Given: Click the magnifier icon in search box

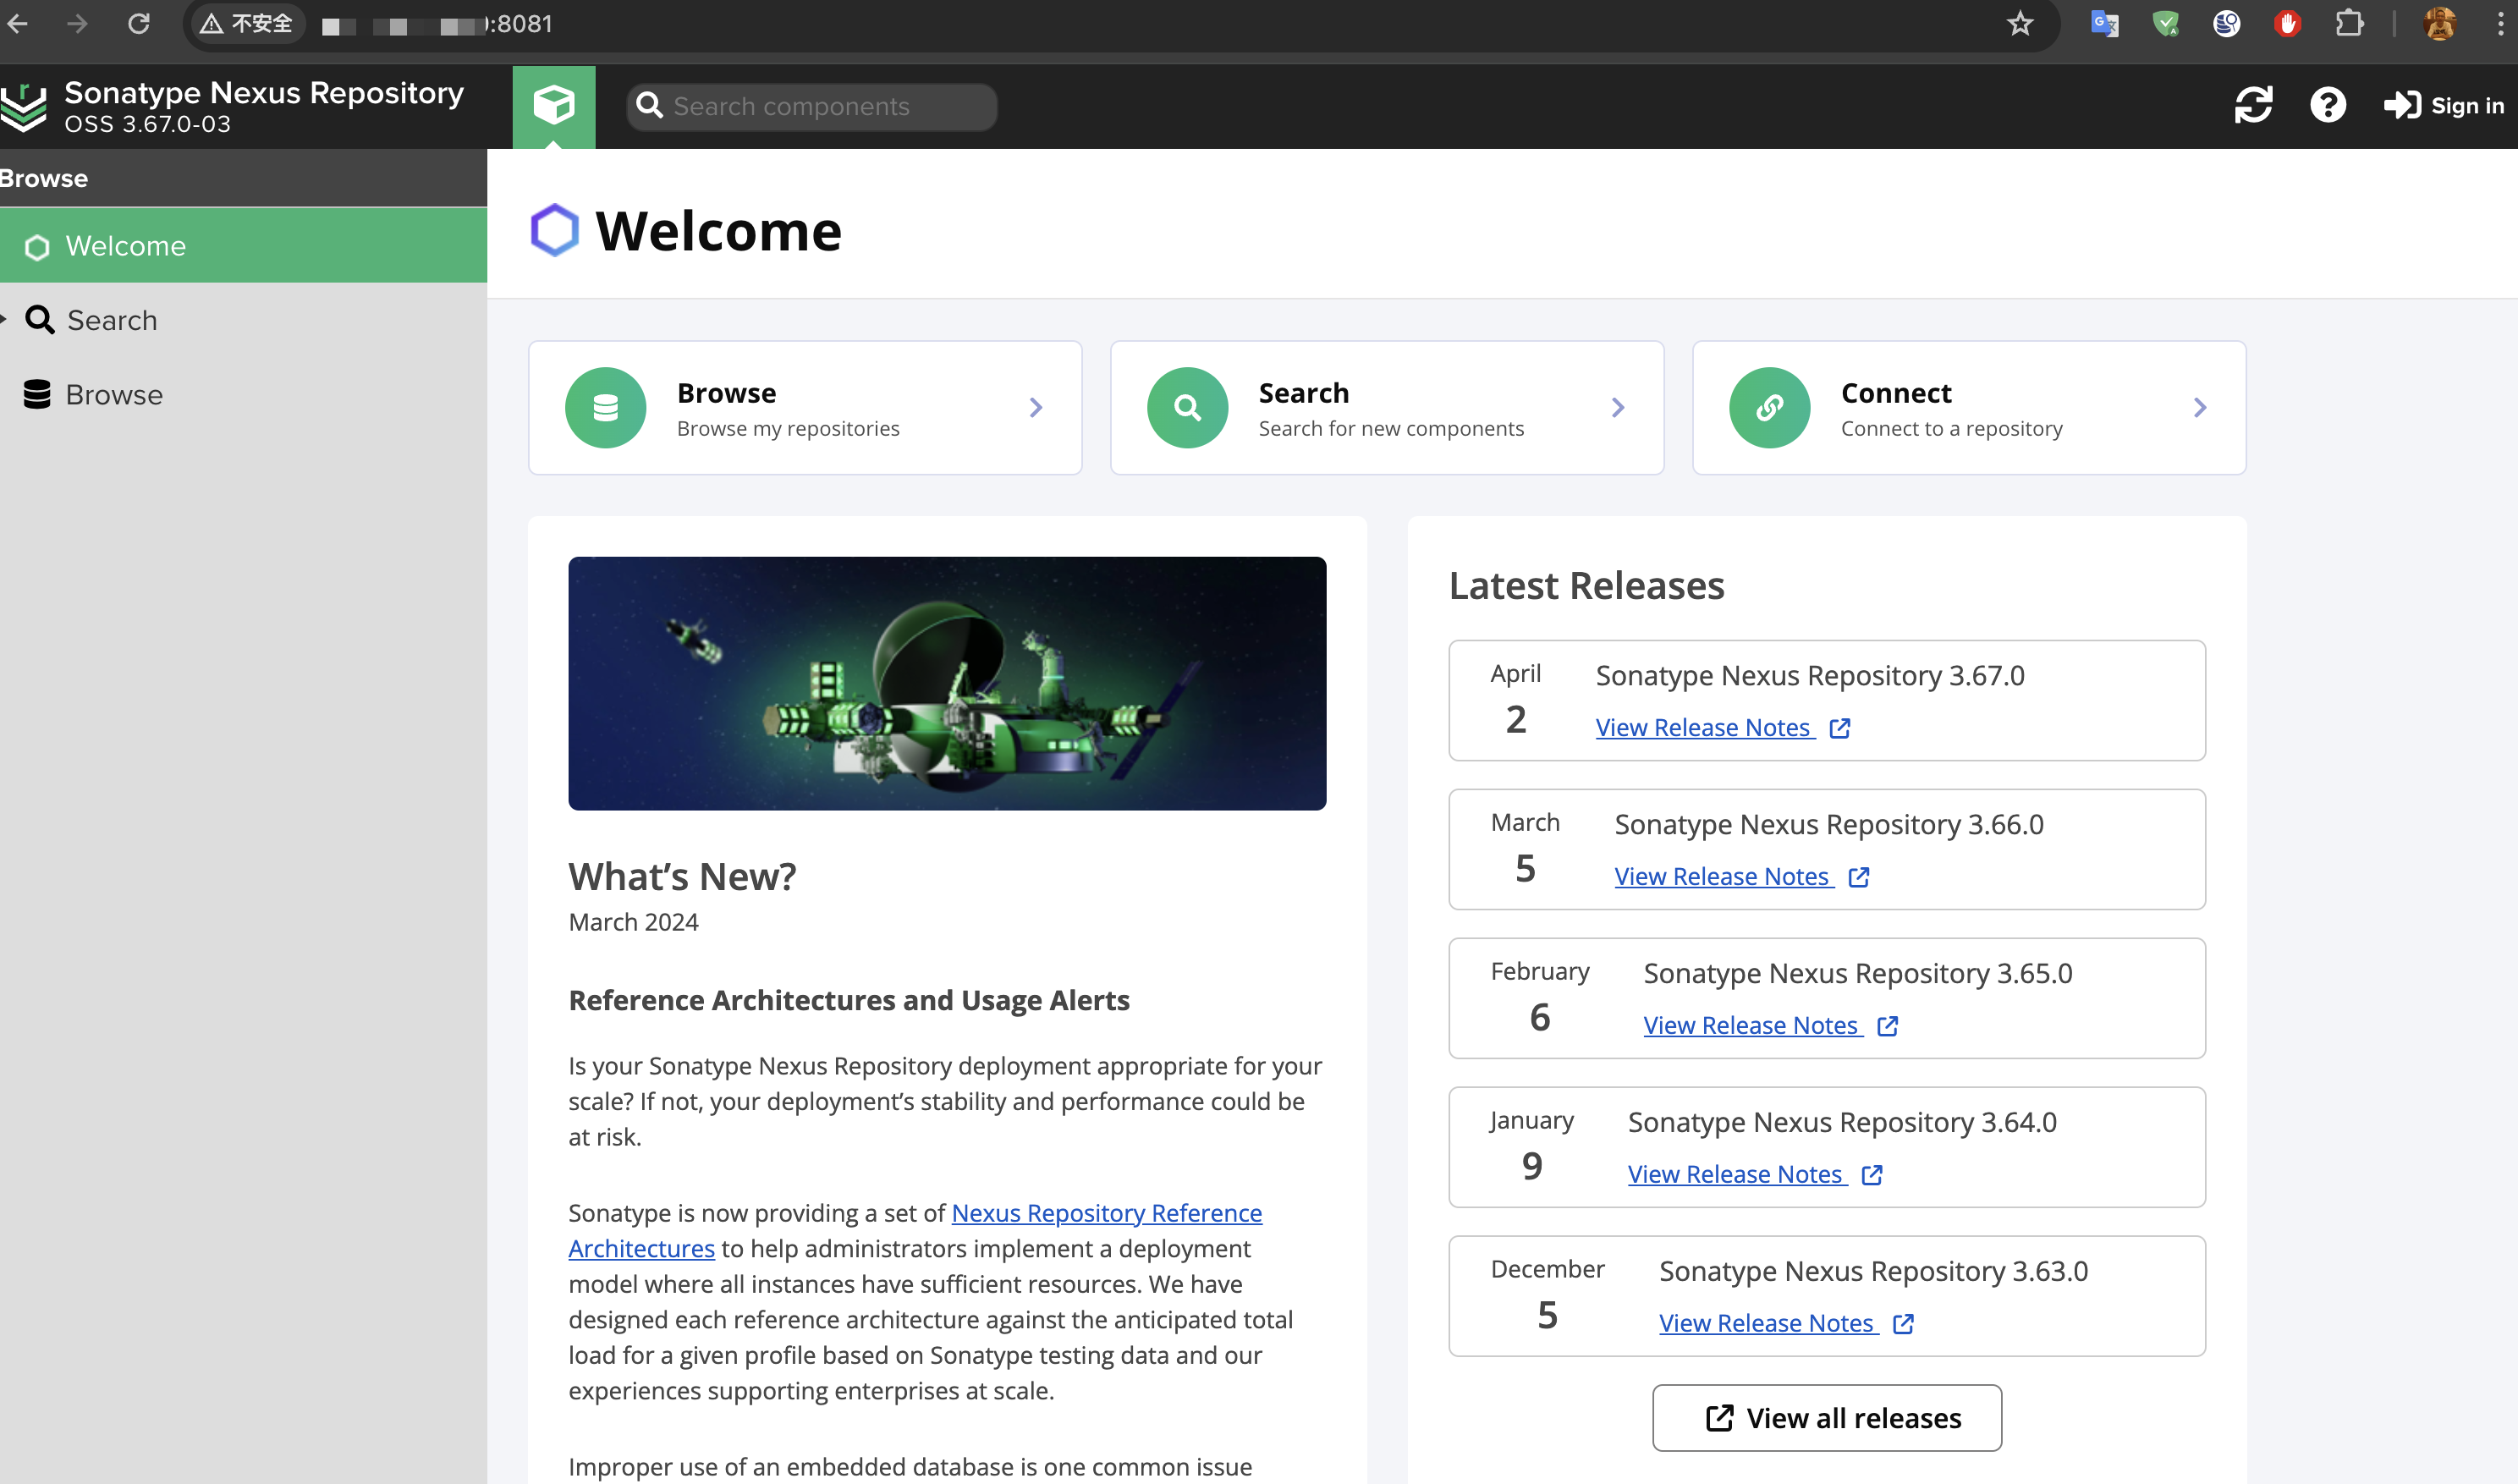Looking at the screenshot, I should (650, 105).
